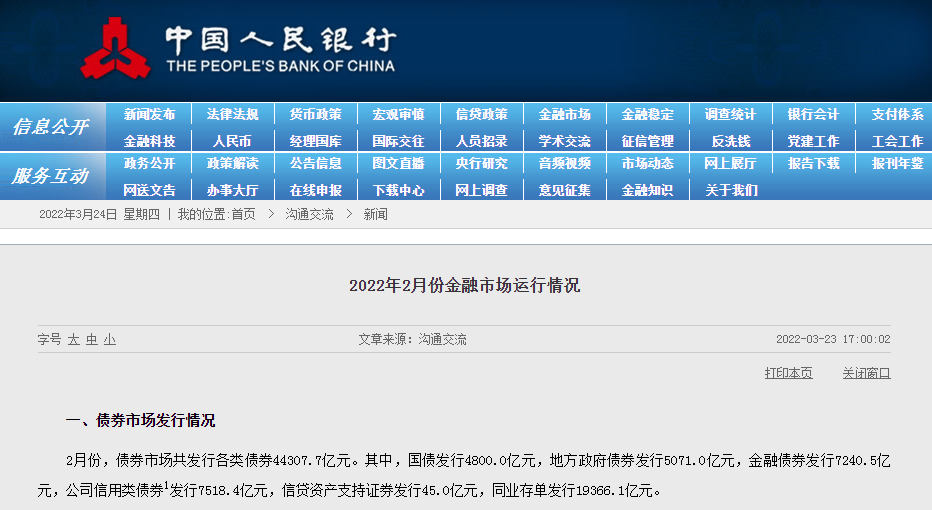
Task: Click the 信息公开 category header
Action: (51, 127)
